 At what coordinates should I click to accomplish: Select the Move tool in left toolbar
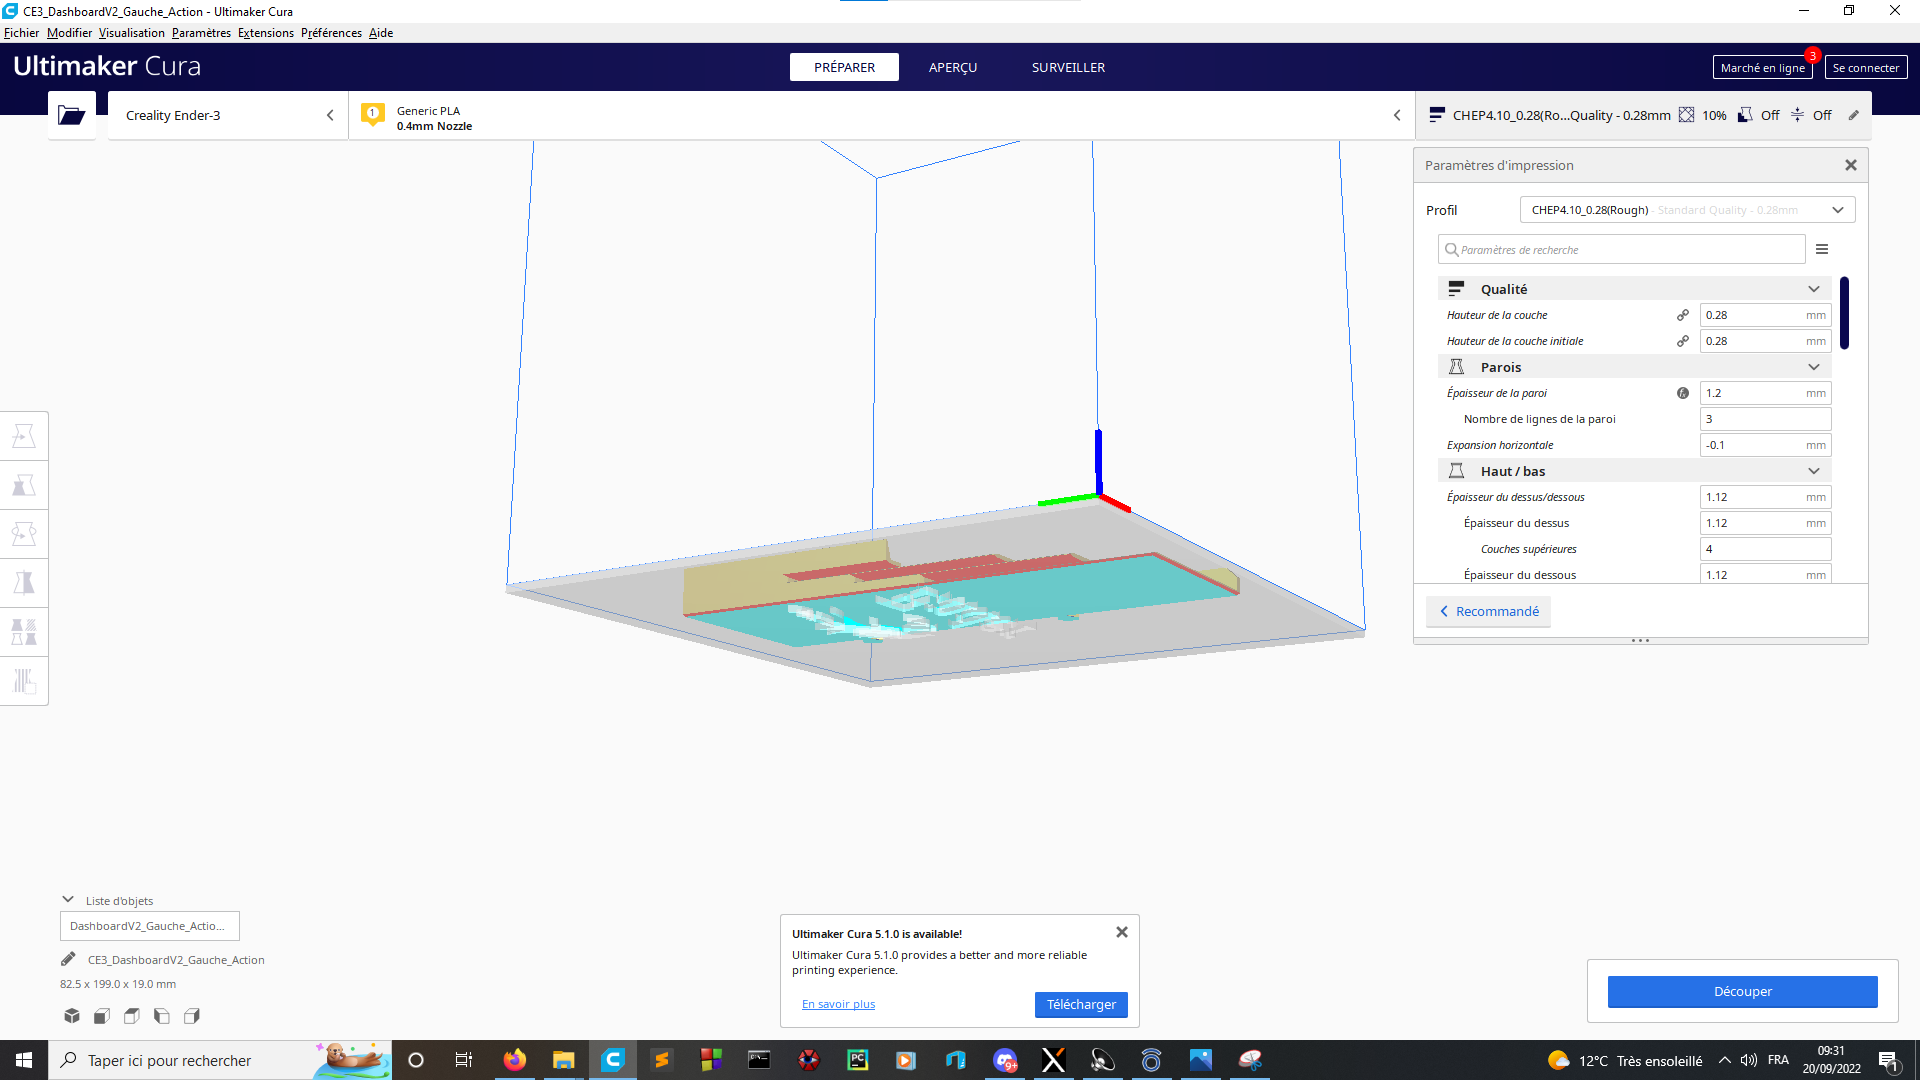pyautogui.click(x=24, y=436)
